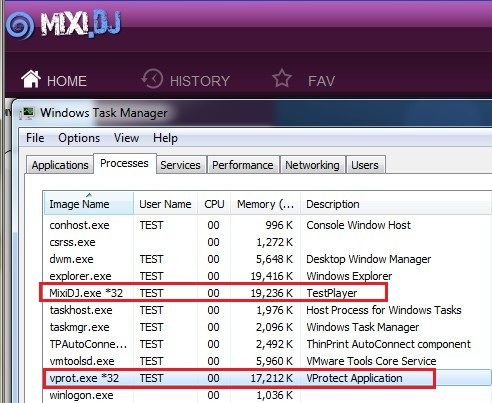This screenshot has width=492, height=403.
Task: Sort by the Memory column header
Action: [265, 203]
